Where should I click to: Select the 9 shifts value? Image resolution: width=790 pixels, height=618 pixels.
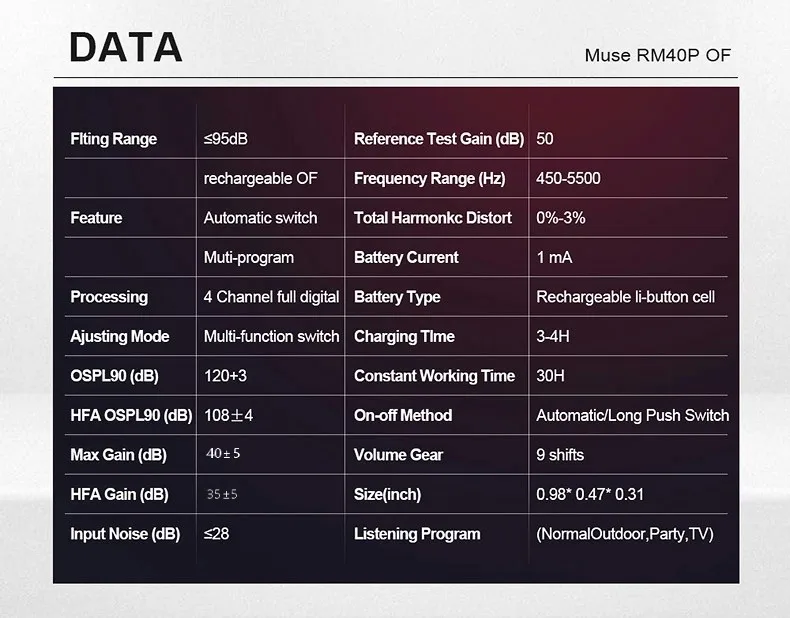(x=560, y=455)
